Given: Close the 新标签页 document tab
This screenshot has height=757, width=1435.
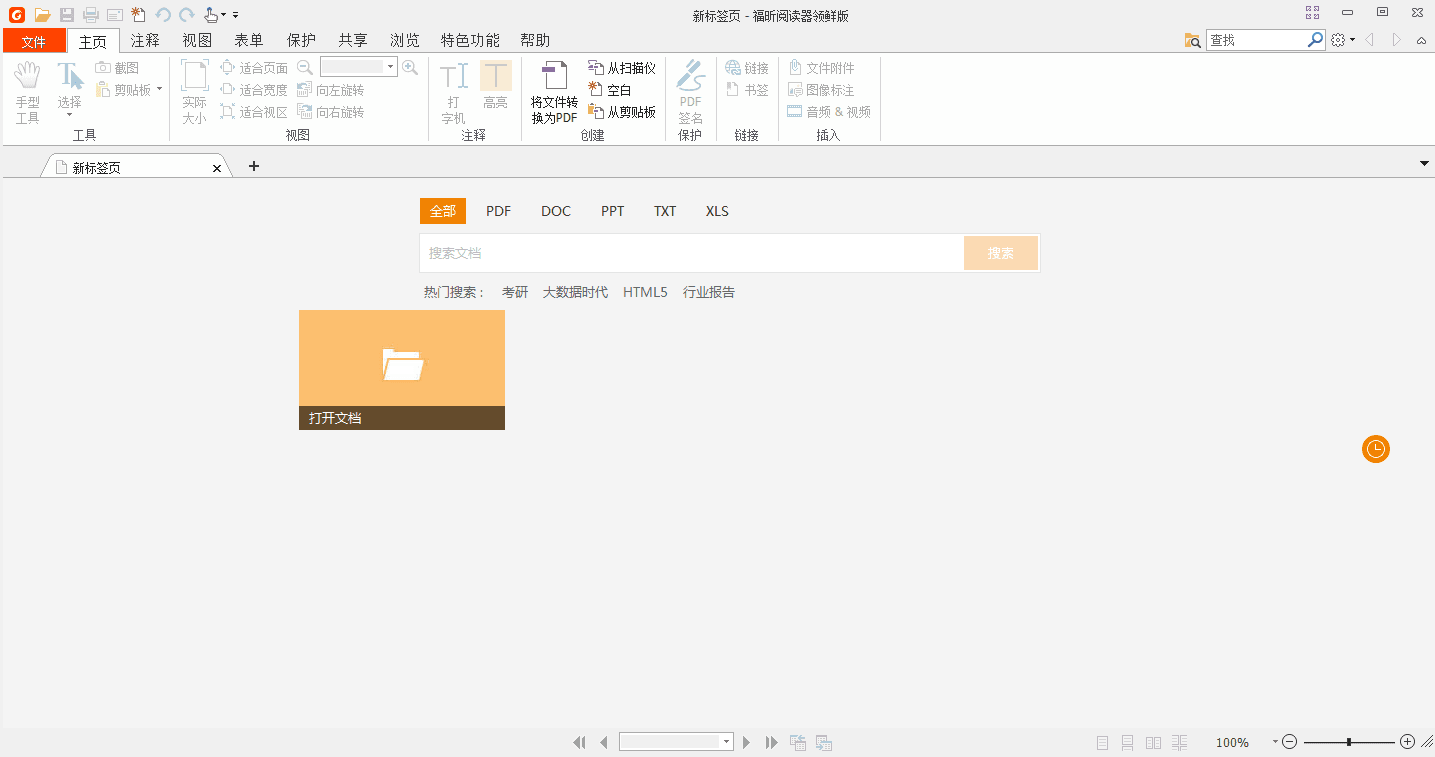Looking at the screenshot, I should (217, 168).
